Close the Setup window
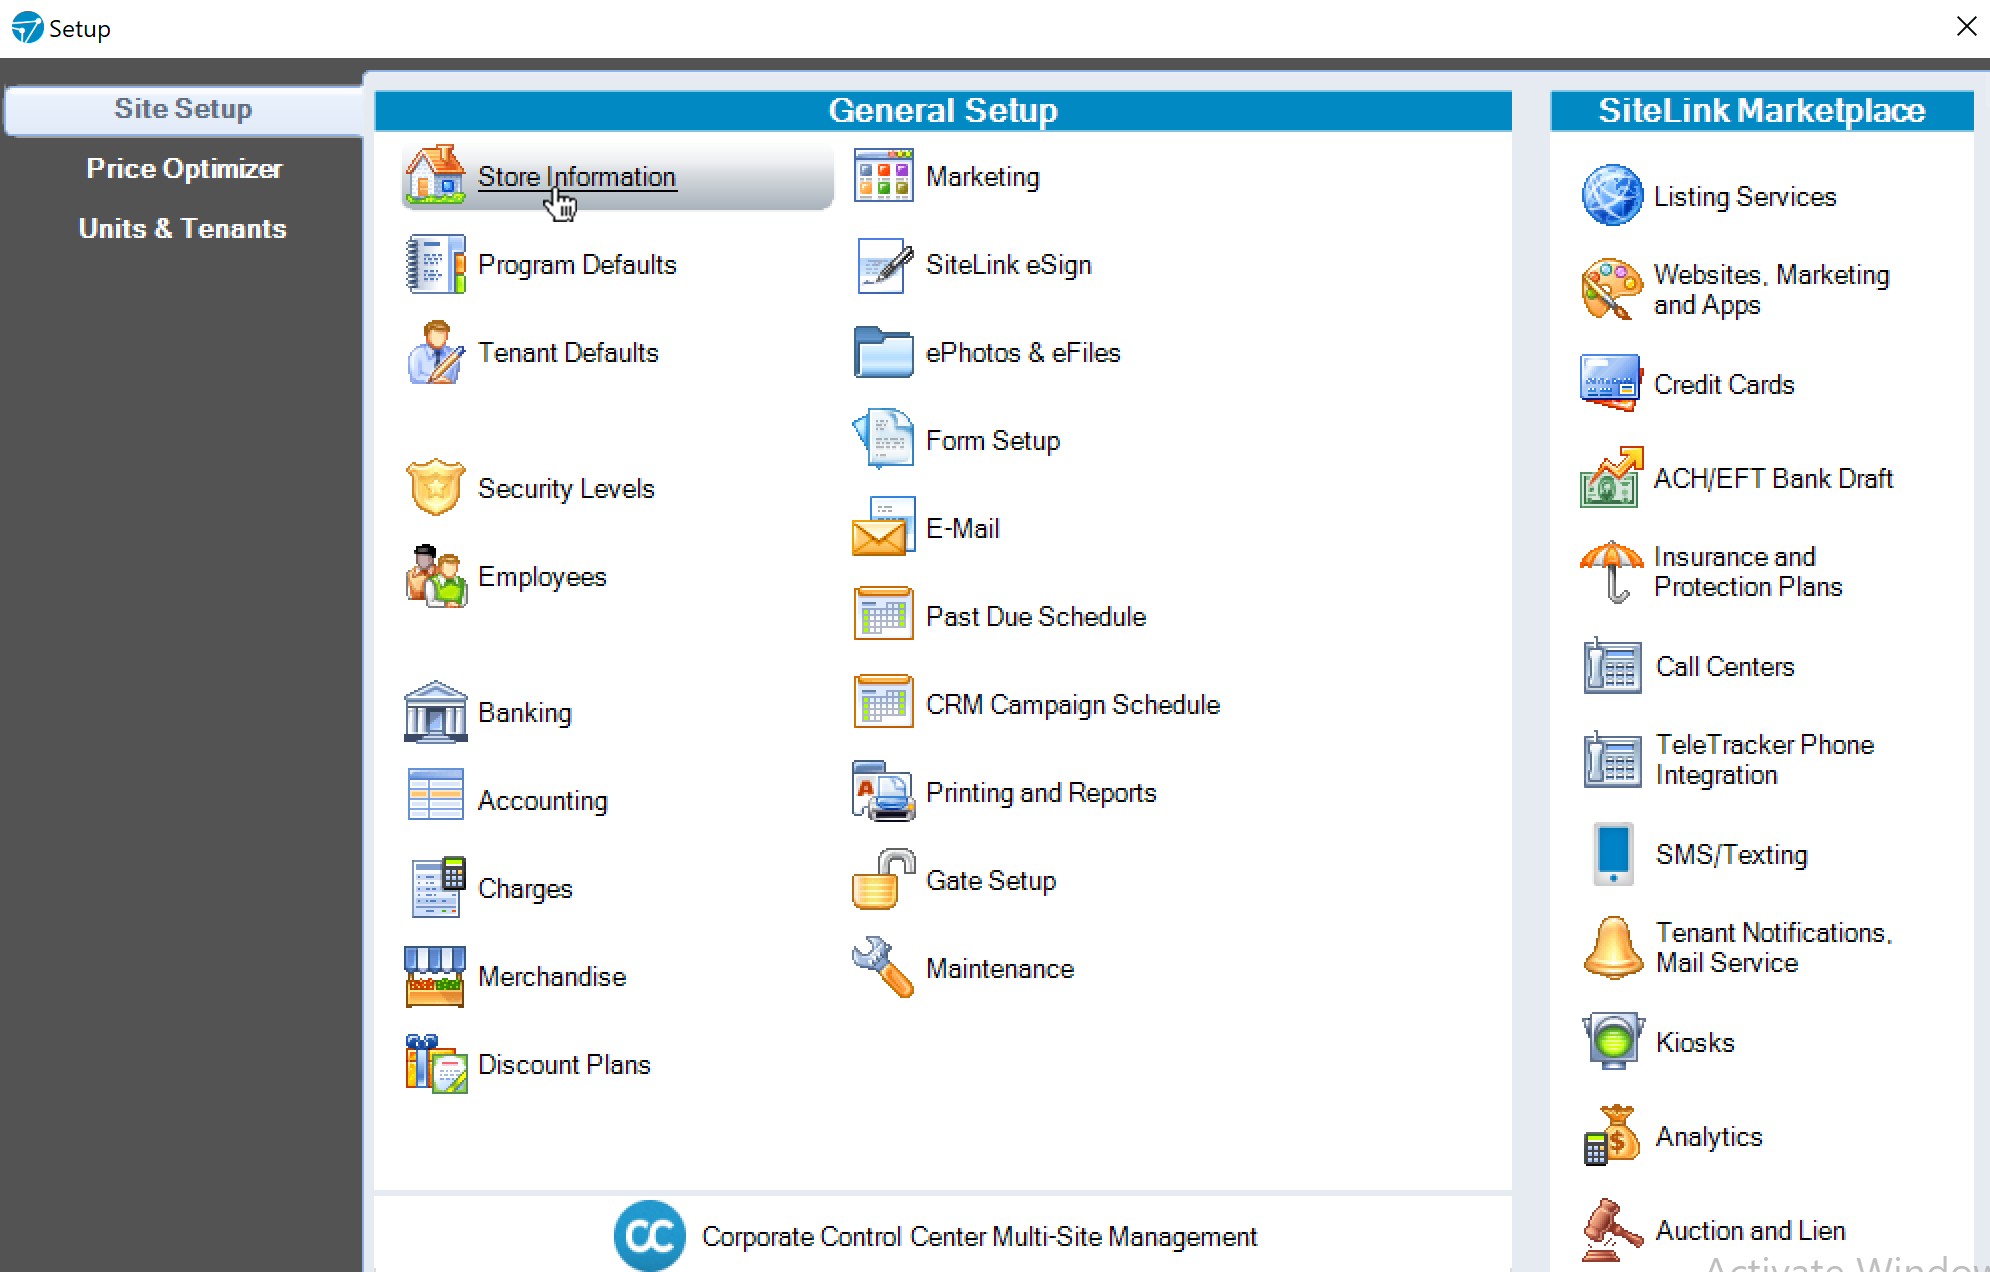1990x1272 pixels. click(1966, 27)
